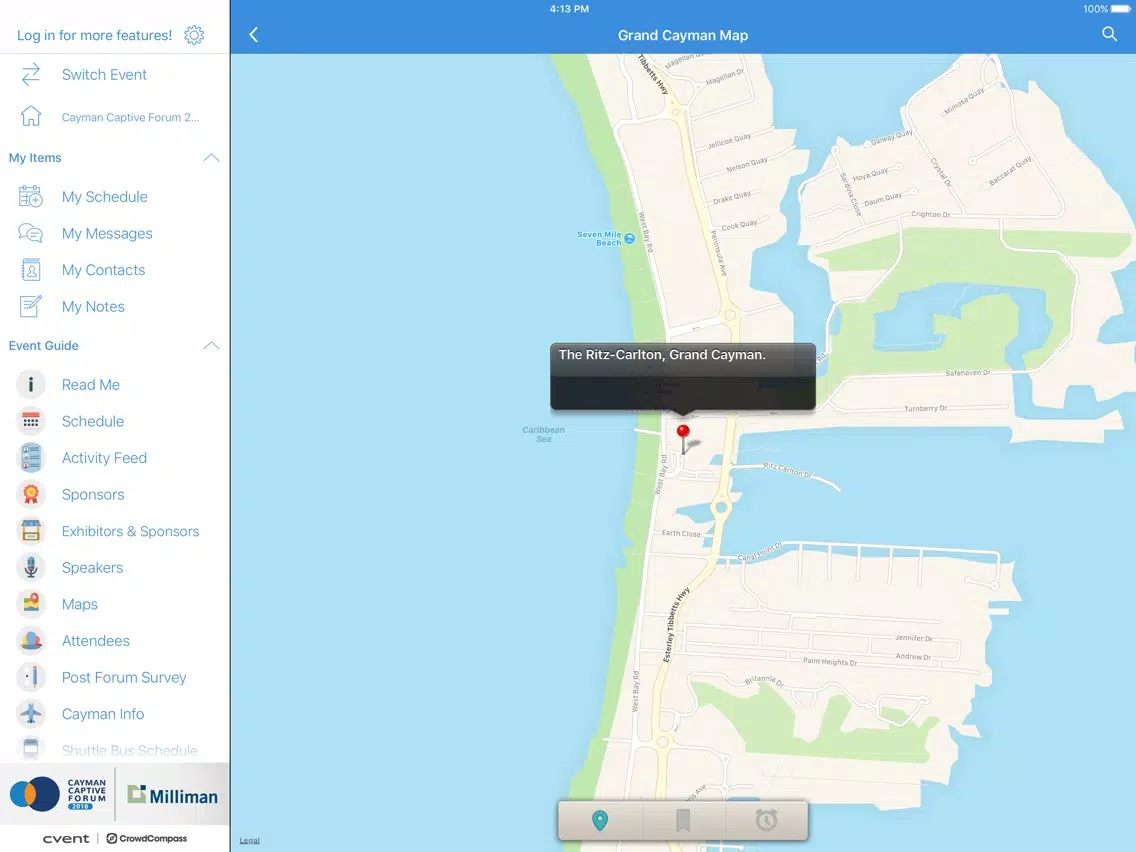Tap the Switch Event arrows icon
The height and width of the screenshot is (852, 1136).
coord(30,75)
